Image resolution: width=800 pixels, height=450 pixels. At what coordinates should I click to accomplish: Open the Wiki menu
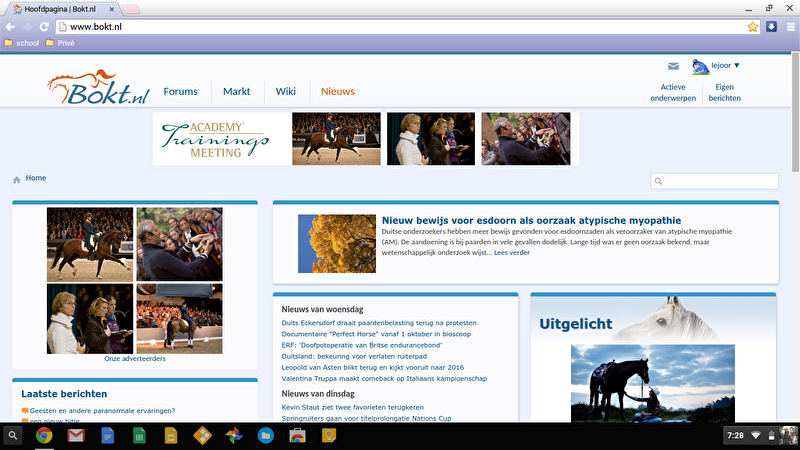pos(286,91)
